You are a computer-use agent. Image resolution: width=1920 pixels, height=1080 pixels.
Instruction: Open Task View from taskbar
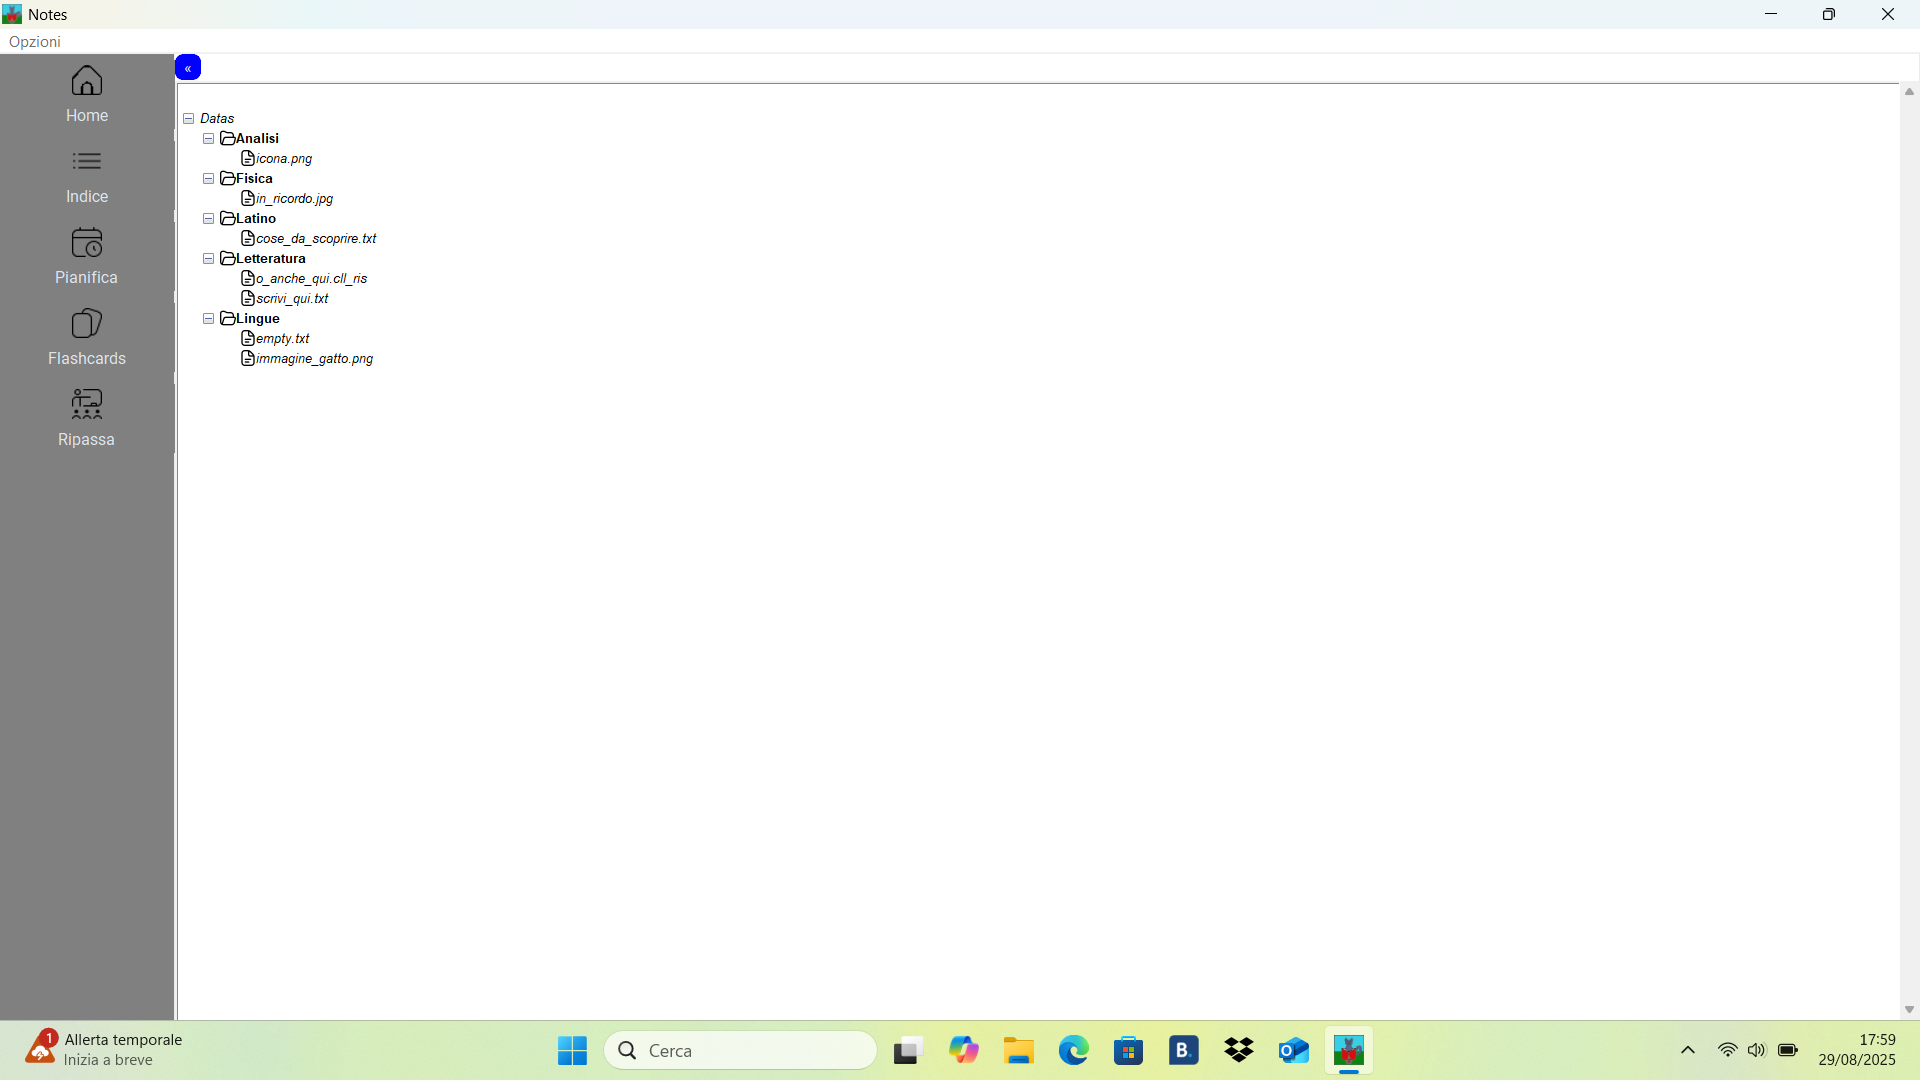pos(907,1051)
